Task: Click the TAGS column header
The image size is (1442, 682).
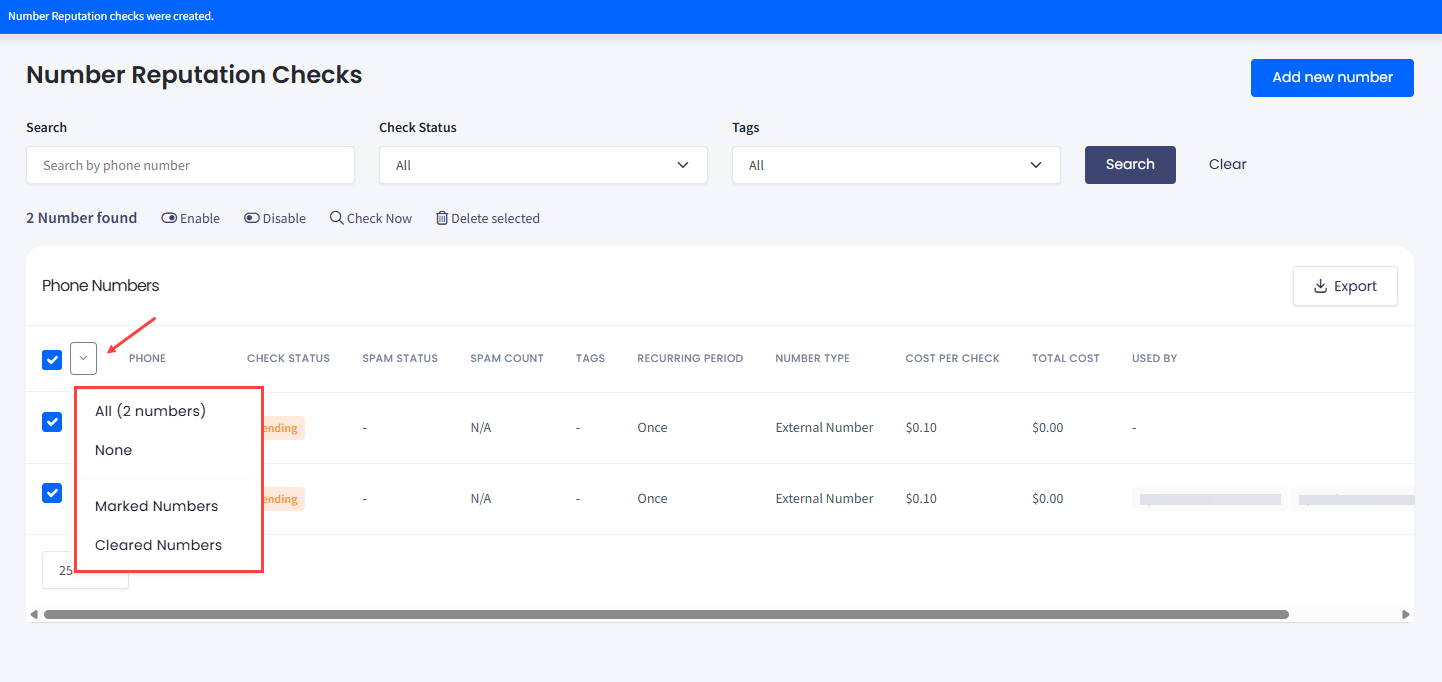Action: point(590,358)
